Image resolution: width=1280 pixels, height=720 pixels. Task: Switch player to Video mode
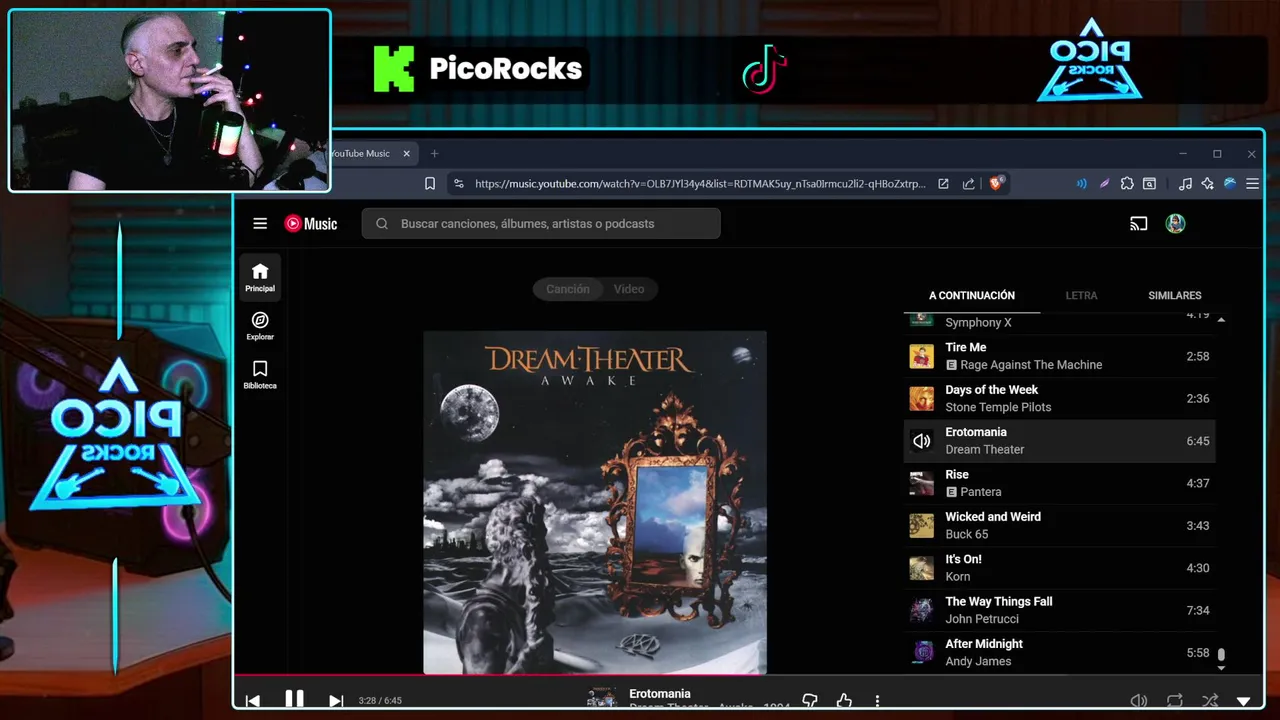[x=629, y=289]
